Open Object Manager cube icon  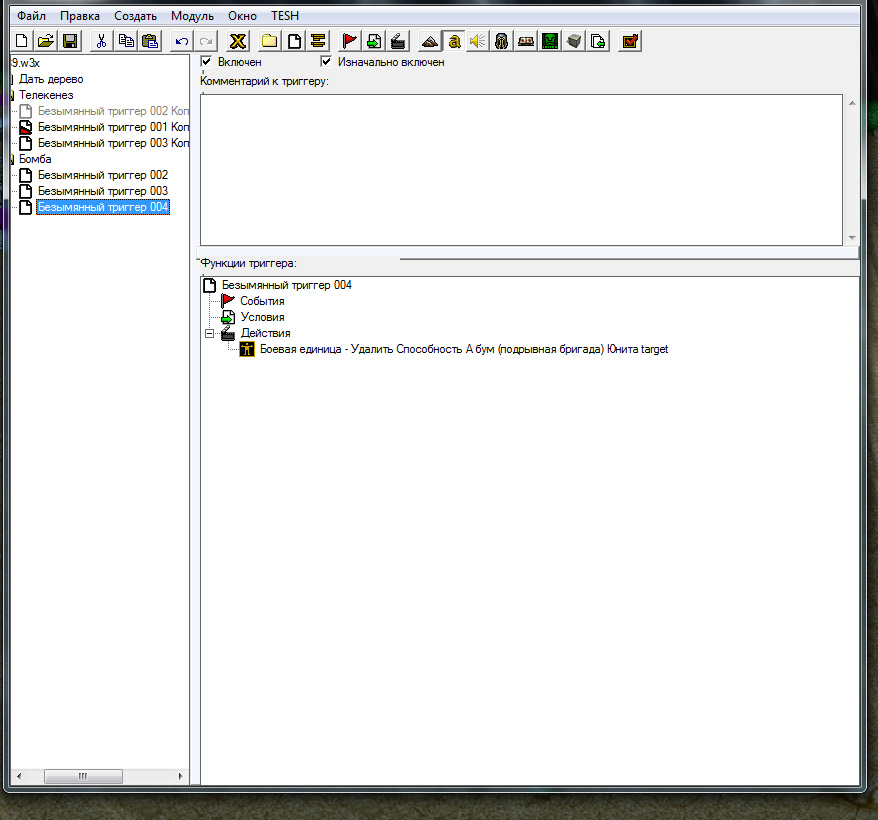point(574,41)
